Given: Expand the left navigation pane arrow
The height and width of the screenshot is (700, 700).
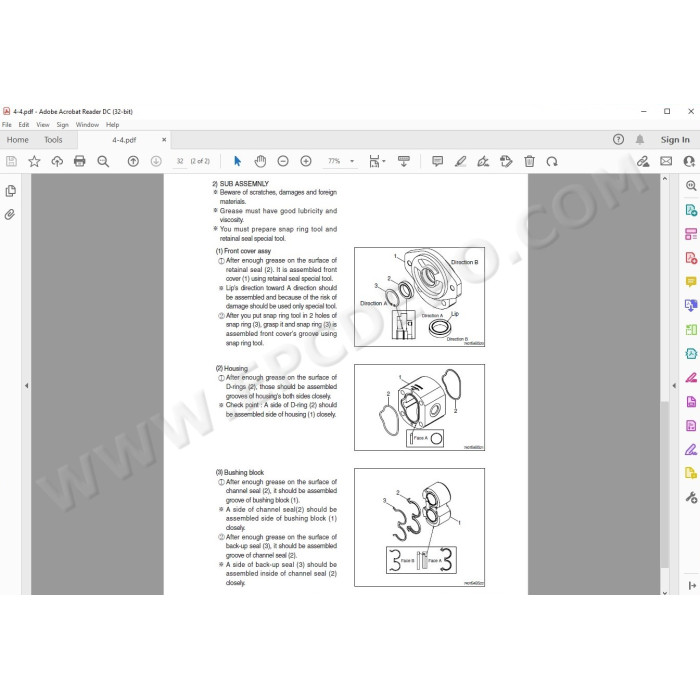Looking at the screenshot, I should click(x=26, y=385).
